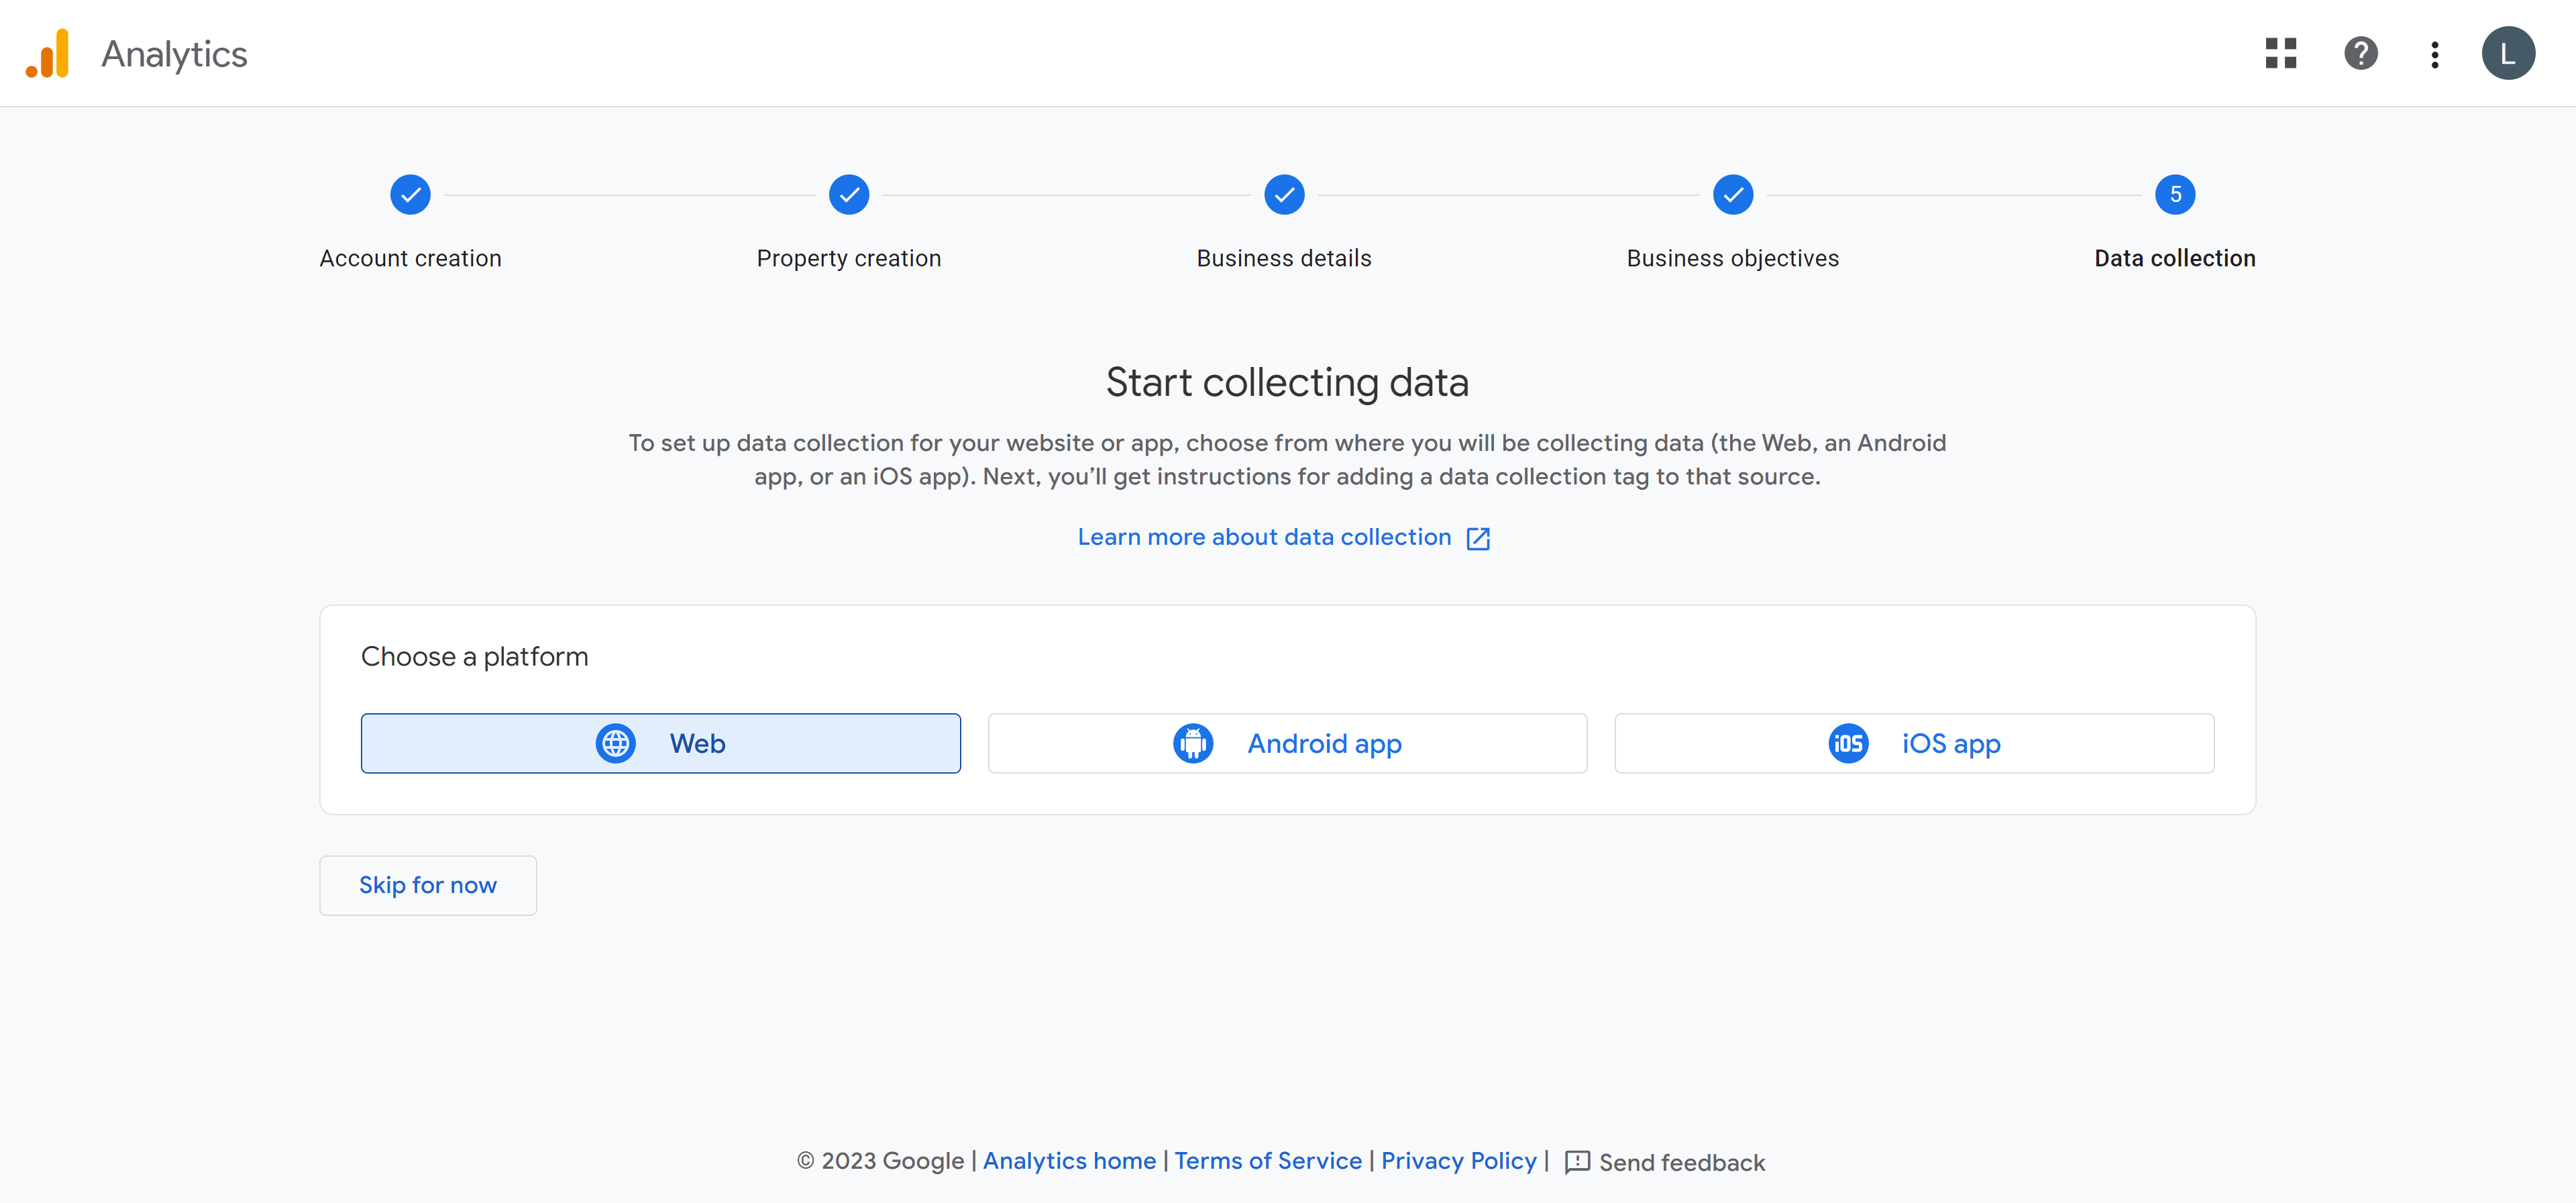Click the Business details checkmark step
The width and height of the screenshot is (2576, 1203).
(x=1284, y=195)
